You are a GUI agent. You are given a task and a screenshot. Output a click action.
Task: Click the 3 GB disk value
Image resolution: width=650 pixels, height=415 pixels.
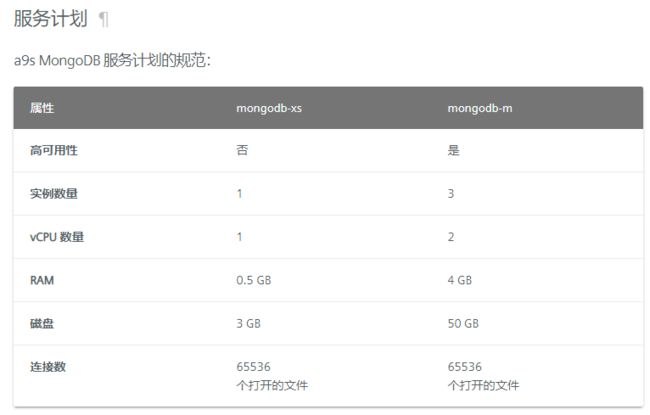[x=248, y=323]
